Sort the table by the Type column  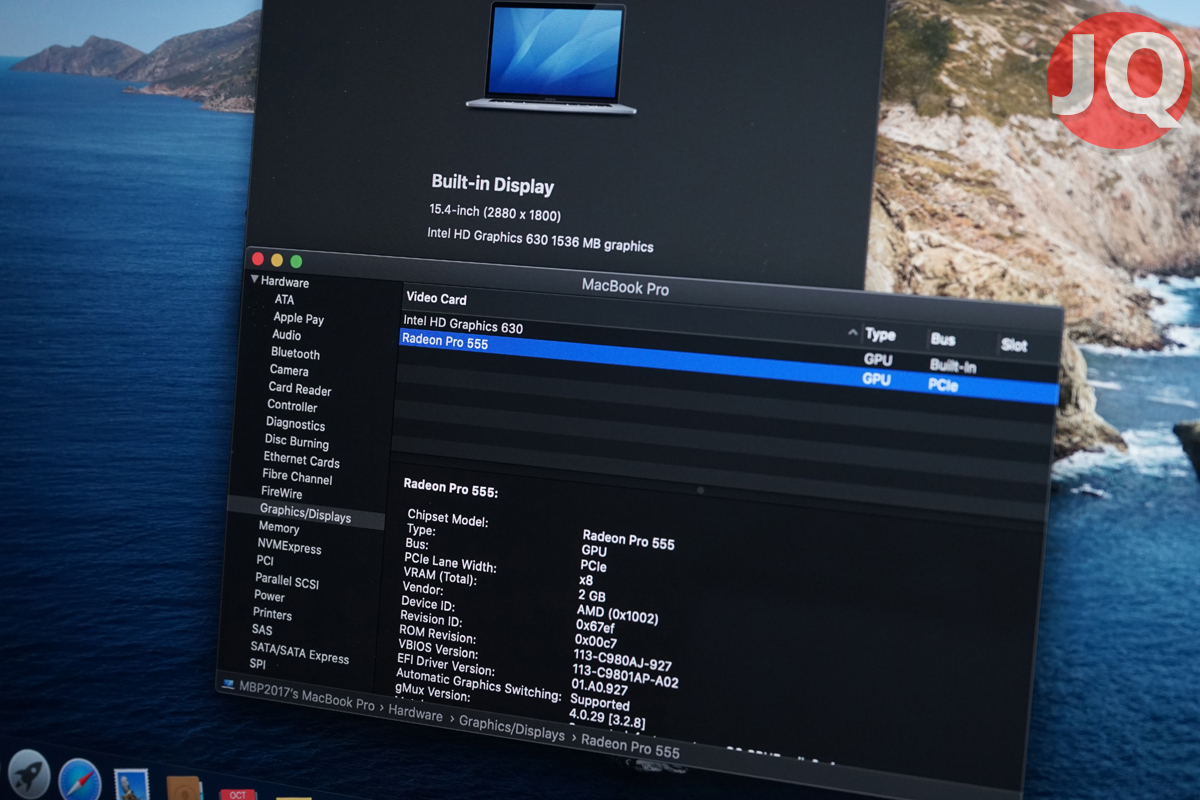tap(881, 335)
